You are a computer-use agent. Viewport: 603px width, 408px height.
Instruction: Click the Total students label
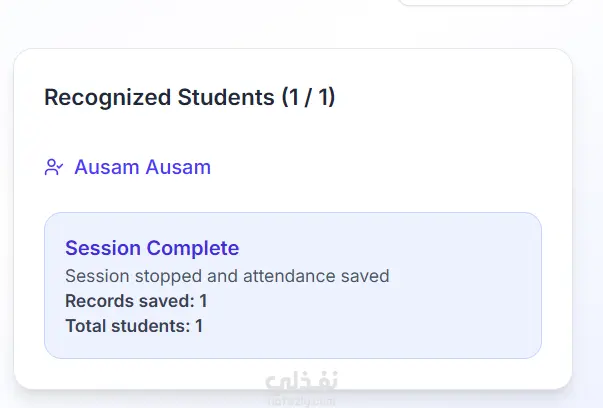(x=128, y=325)
